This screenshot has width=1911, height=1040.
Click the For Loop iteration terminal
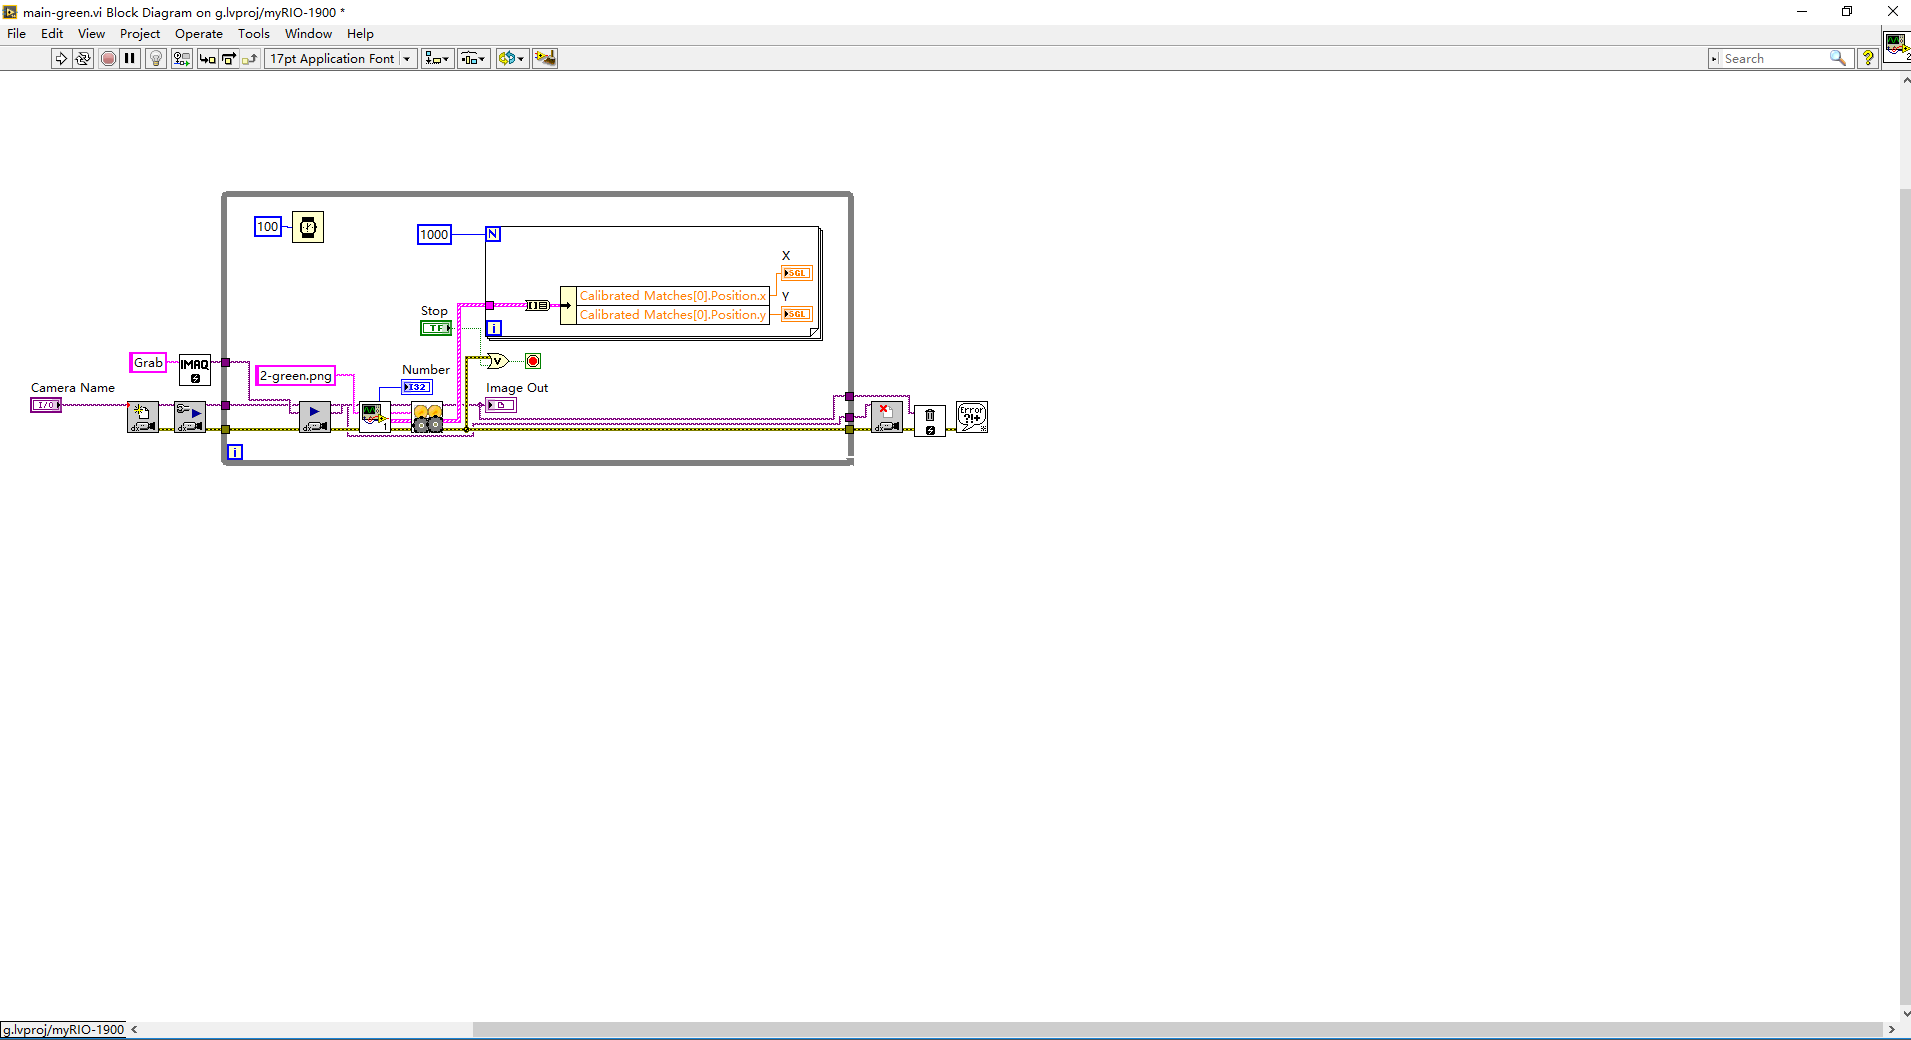[494, 328]
